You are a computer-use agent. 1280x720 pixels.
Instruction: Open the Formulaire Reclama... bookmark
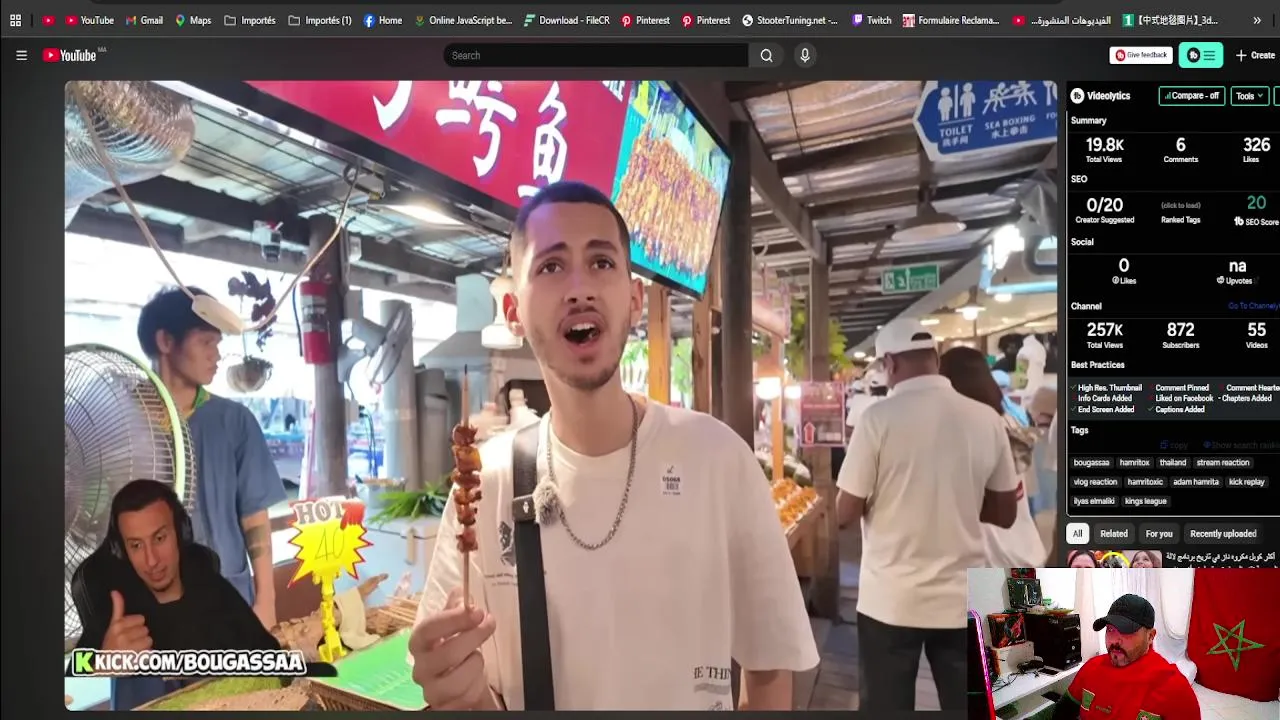pyautogui.click(x=951, y=20)
